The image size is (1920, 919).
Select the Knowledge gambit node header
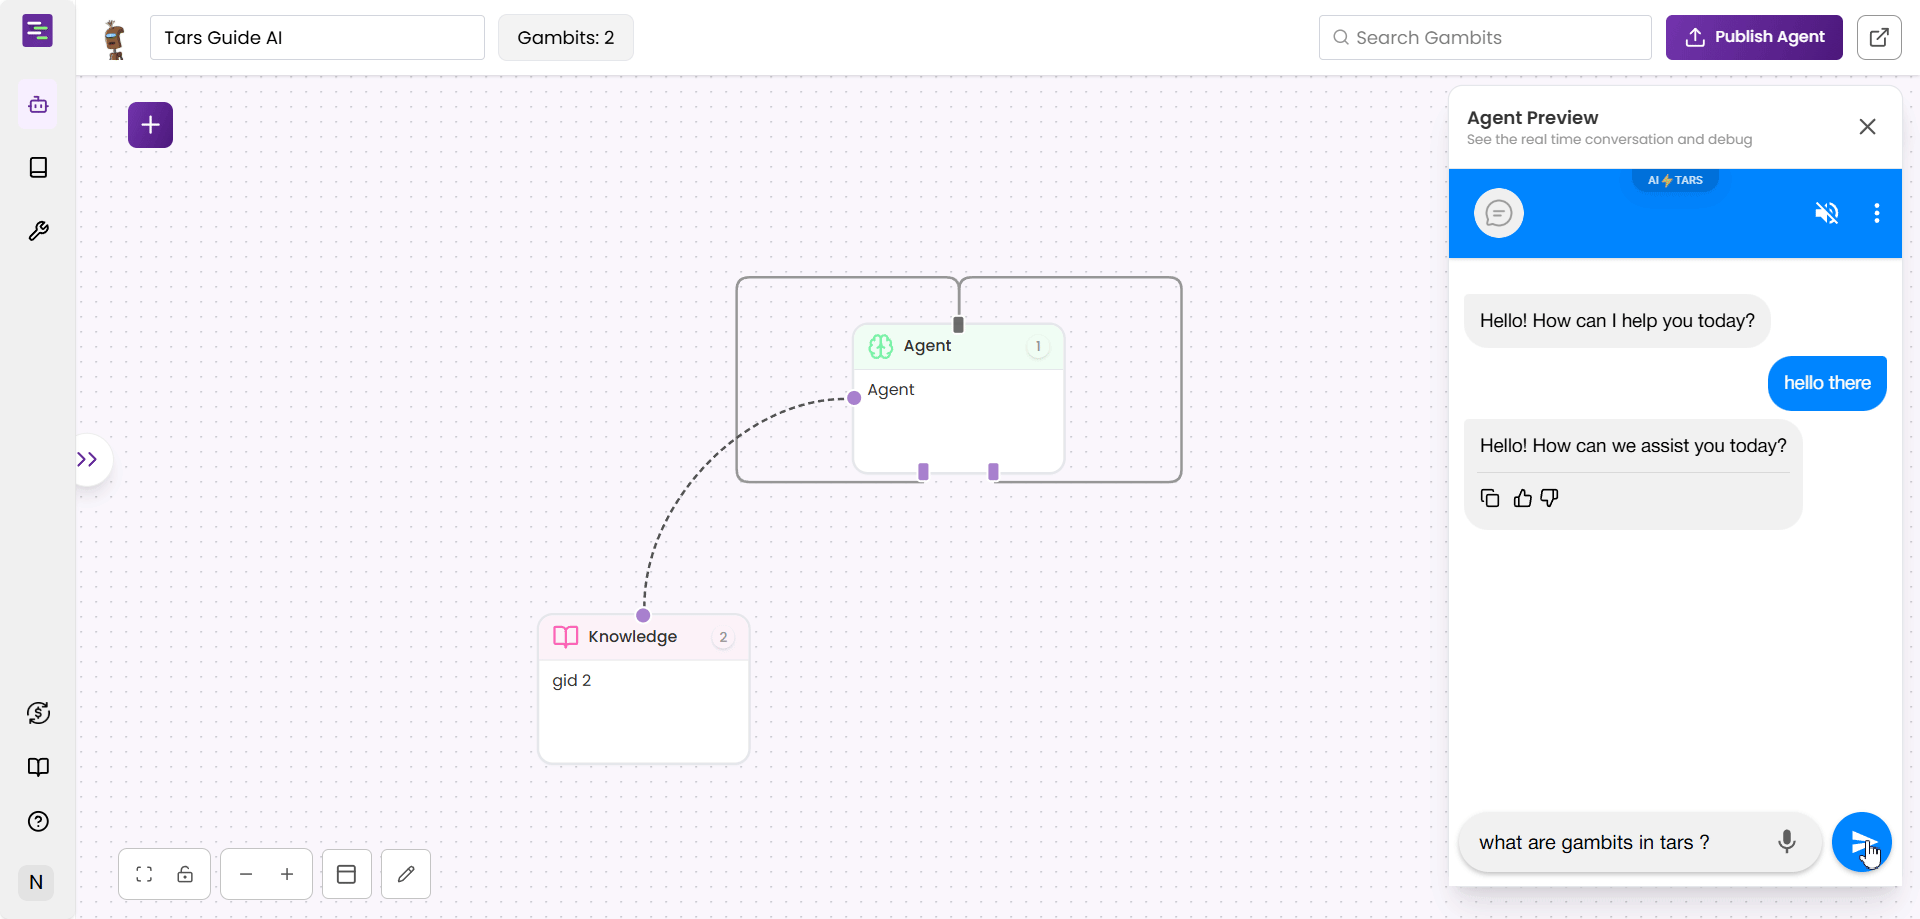coord(644,637)
